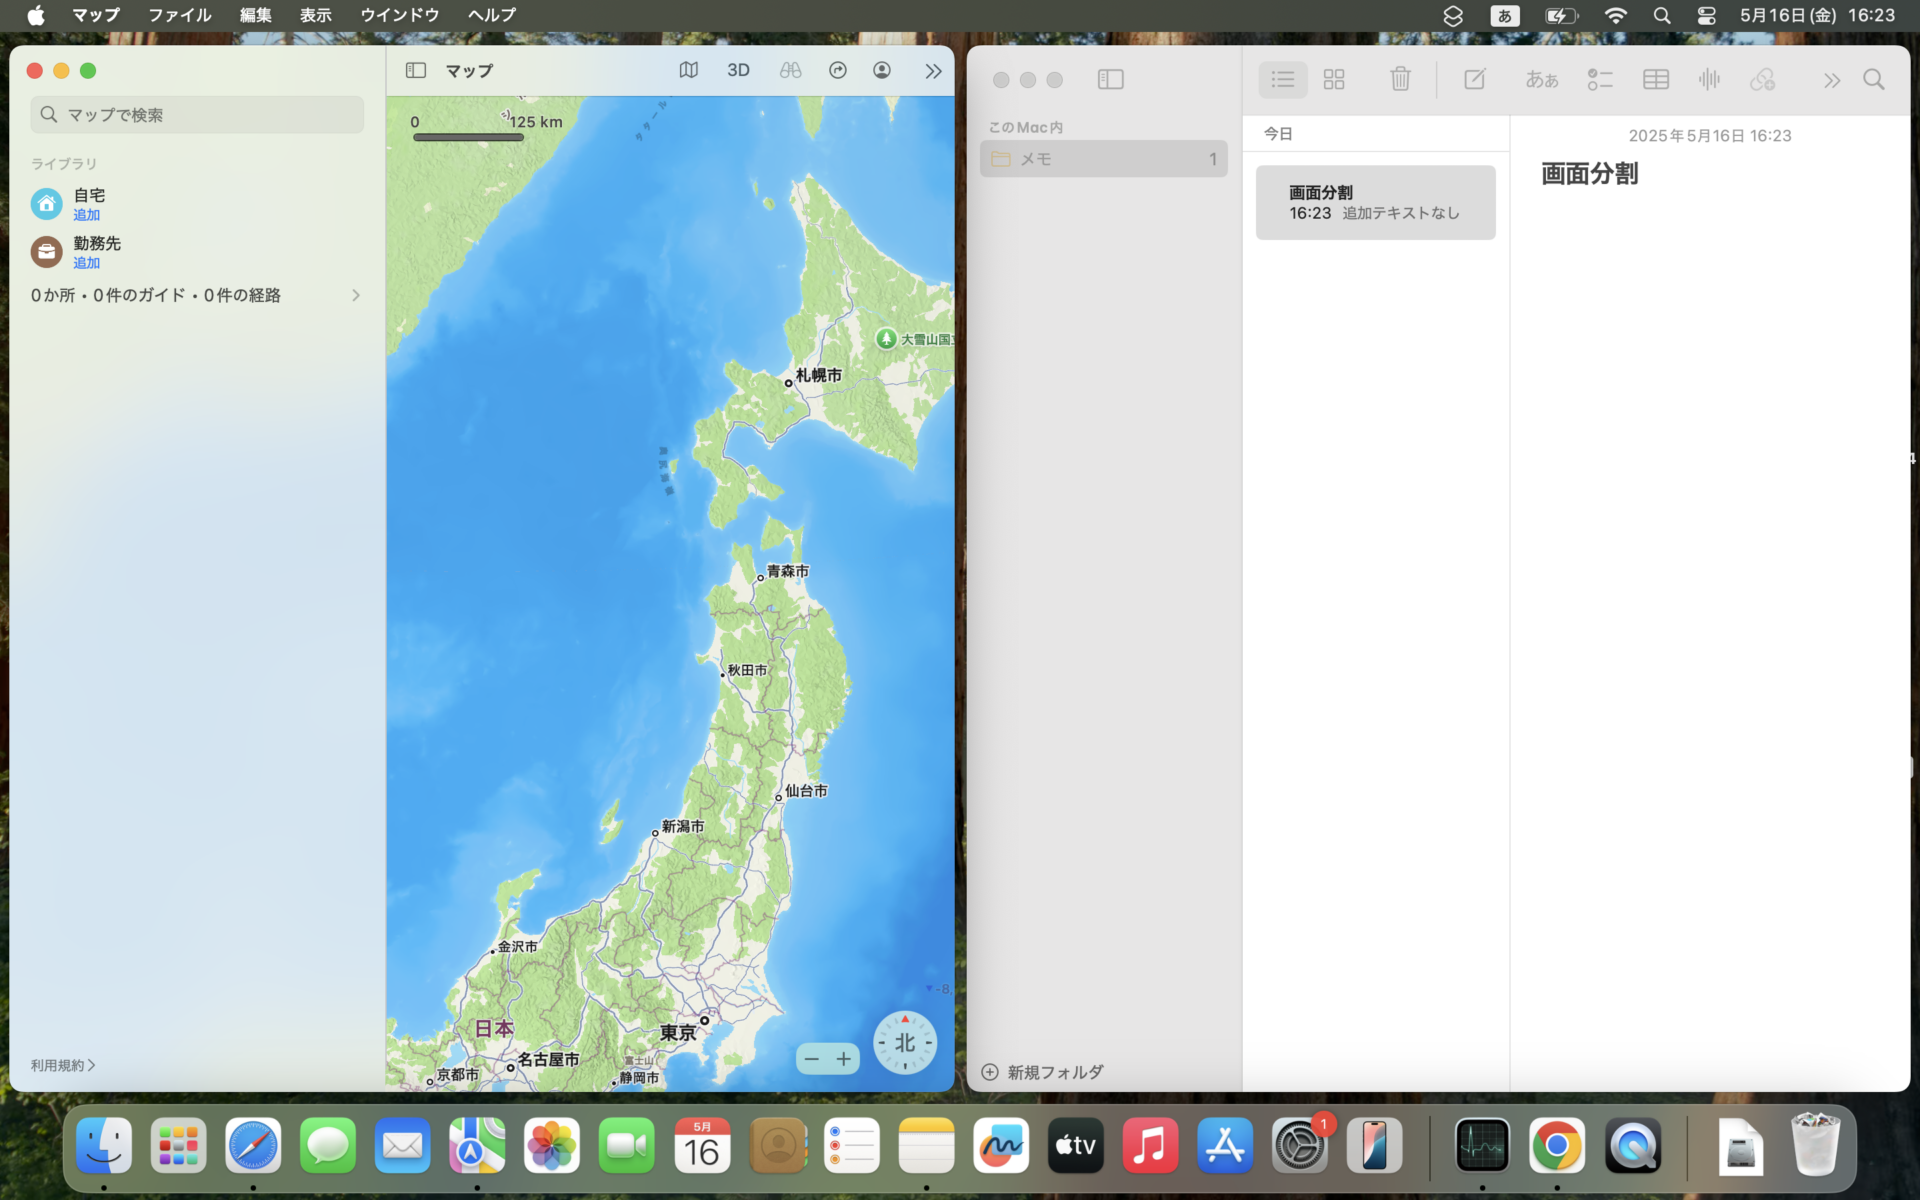Expand the 0か所・0件のガイド row chevron
1920x1200 pixels.
(x=355, y=295)
